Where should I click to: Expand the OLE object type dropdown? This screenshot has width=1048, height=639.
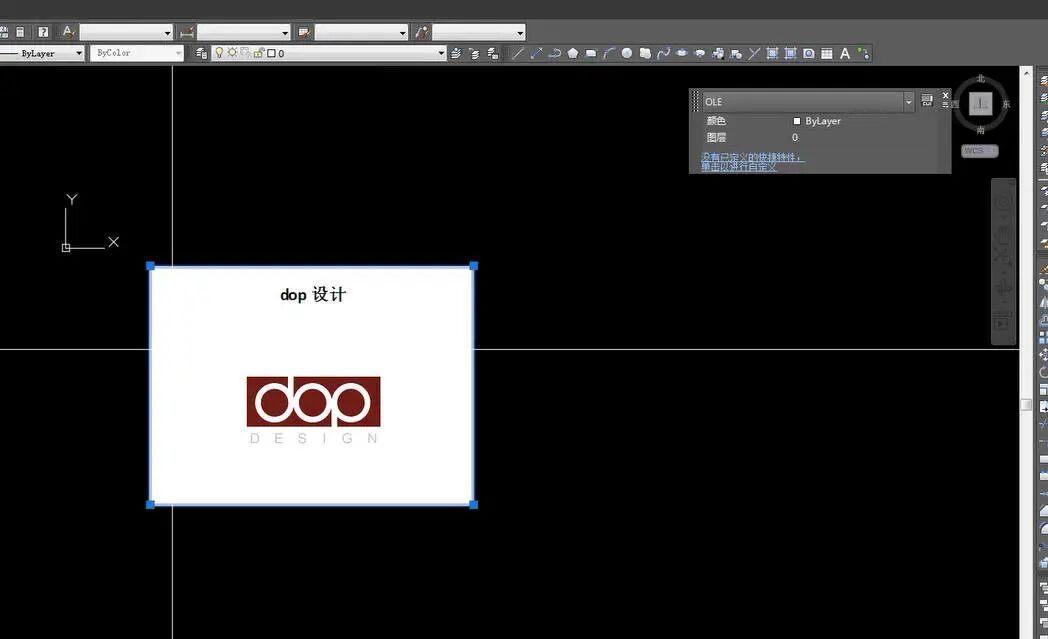point(908,102)
